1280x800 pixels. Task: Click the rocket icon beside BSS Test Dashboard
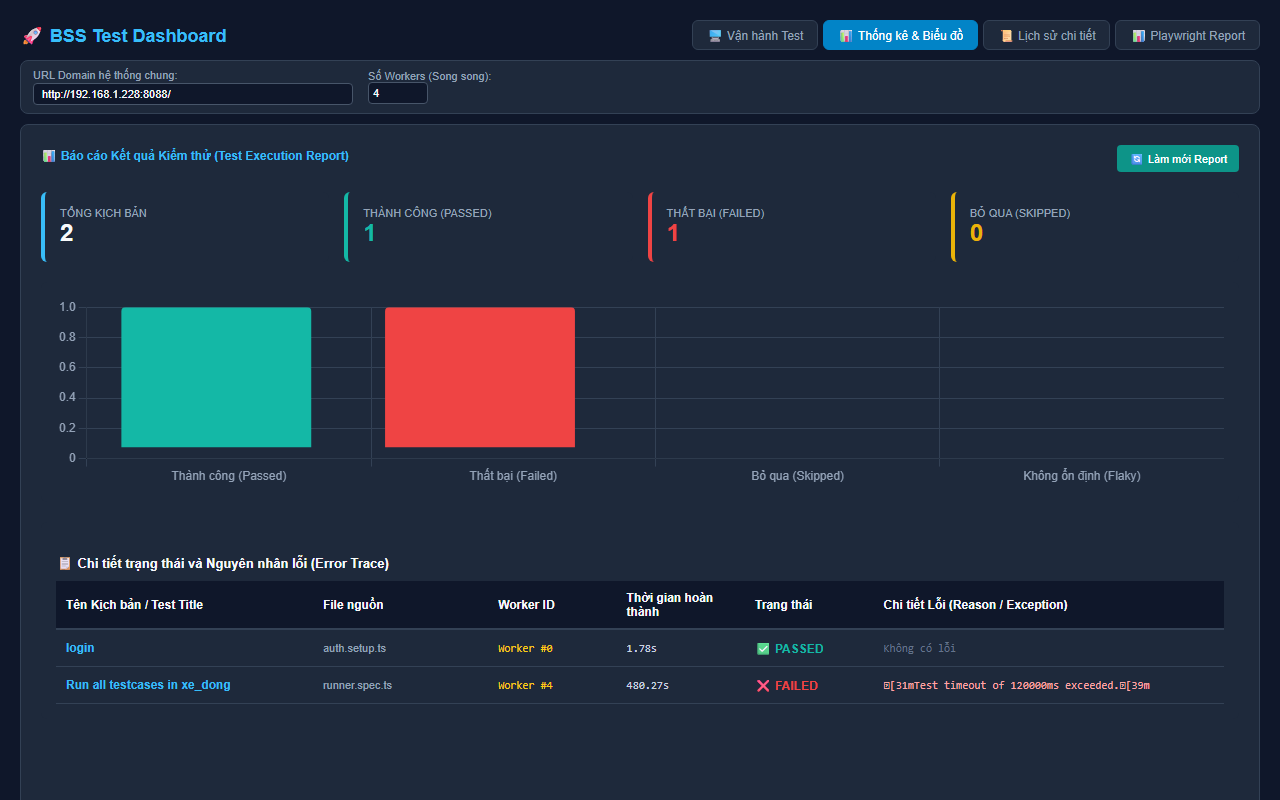pyautogui.click(x=31, y=36)
